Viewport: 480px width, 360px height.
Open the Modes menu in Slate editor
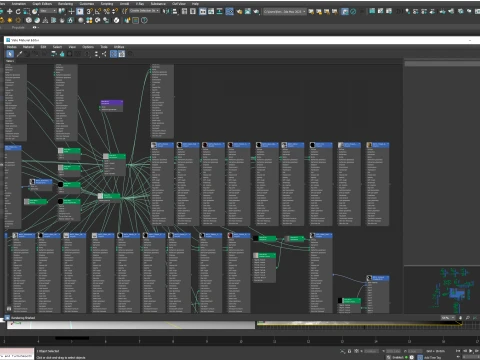point(12,47)
